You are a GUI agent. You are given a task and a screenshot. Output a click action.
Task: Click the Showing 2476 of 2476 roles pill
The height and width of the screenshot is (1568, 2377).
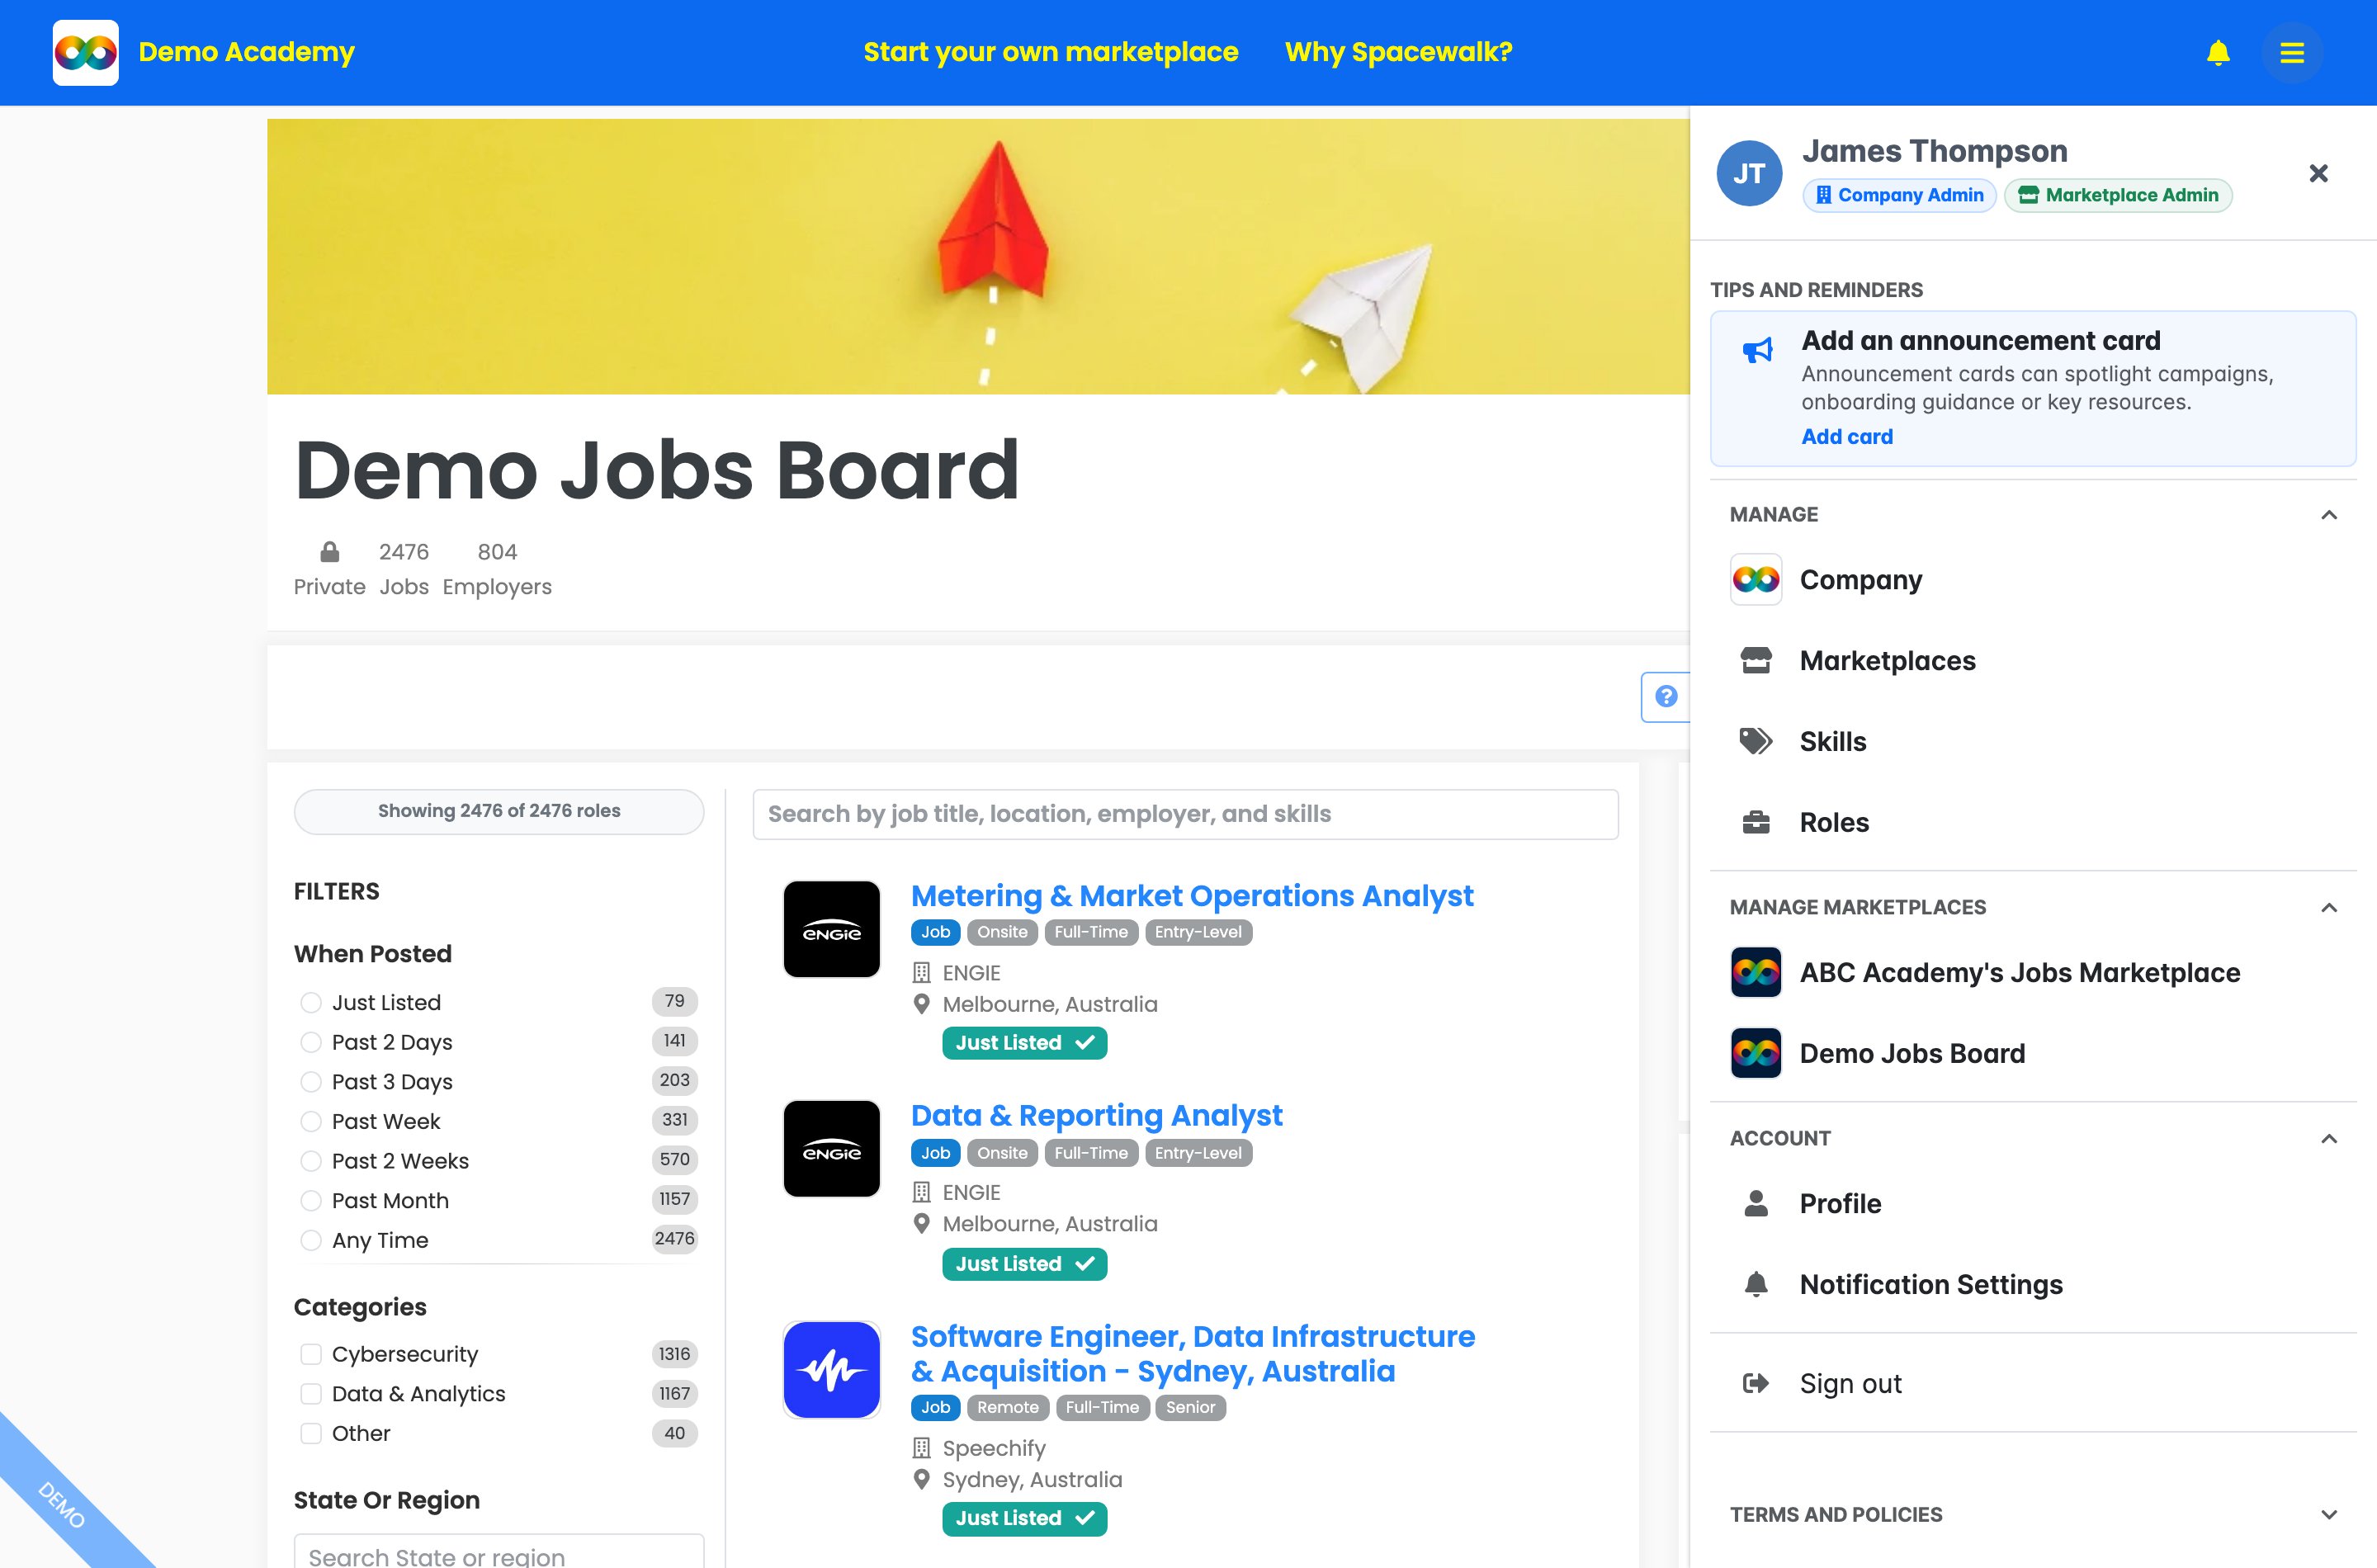click(x=498, y=811)
